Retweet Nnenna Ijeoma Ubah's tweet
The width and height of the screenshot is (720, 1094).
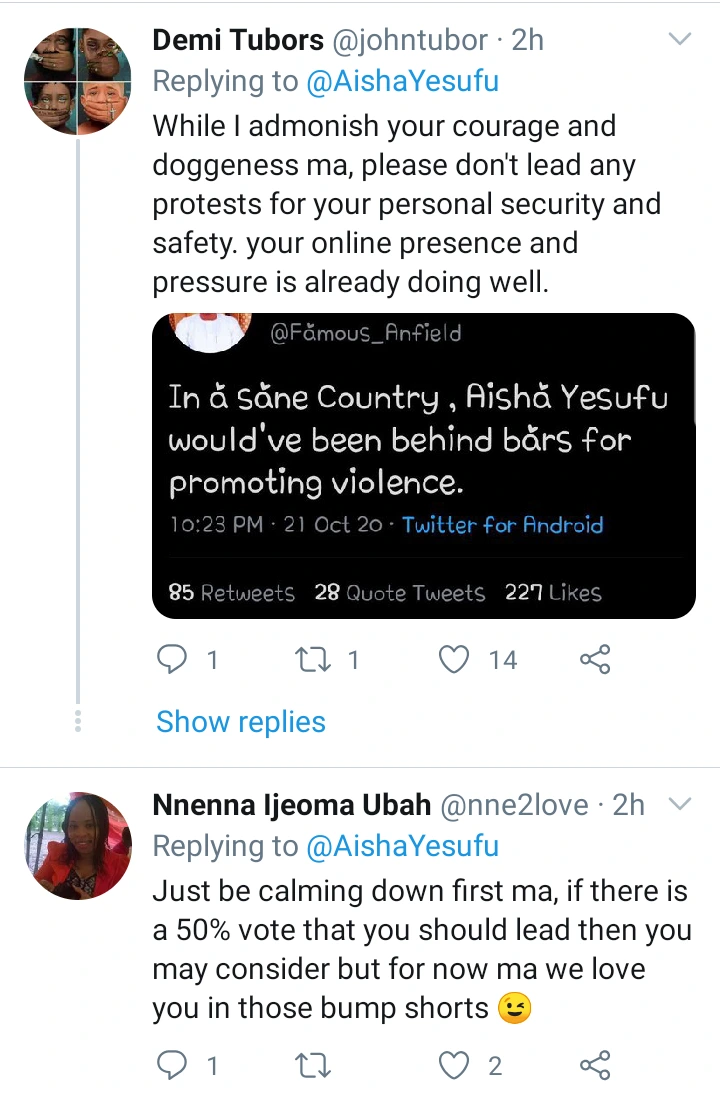pyautogui.click(x=312, y=1065)
